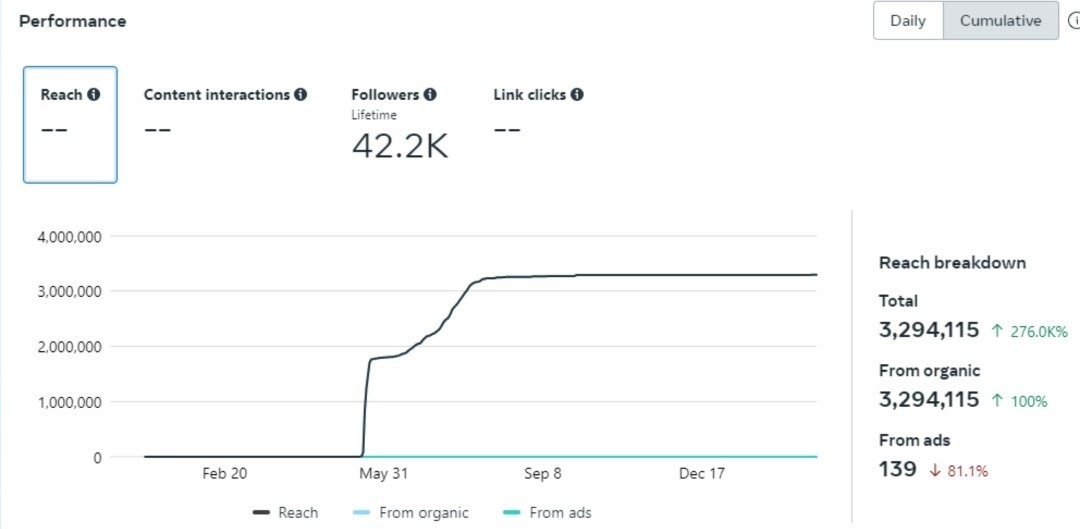Switch the chart to Daily view
This screenshot has height=529, width=1080.
907,21
